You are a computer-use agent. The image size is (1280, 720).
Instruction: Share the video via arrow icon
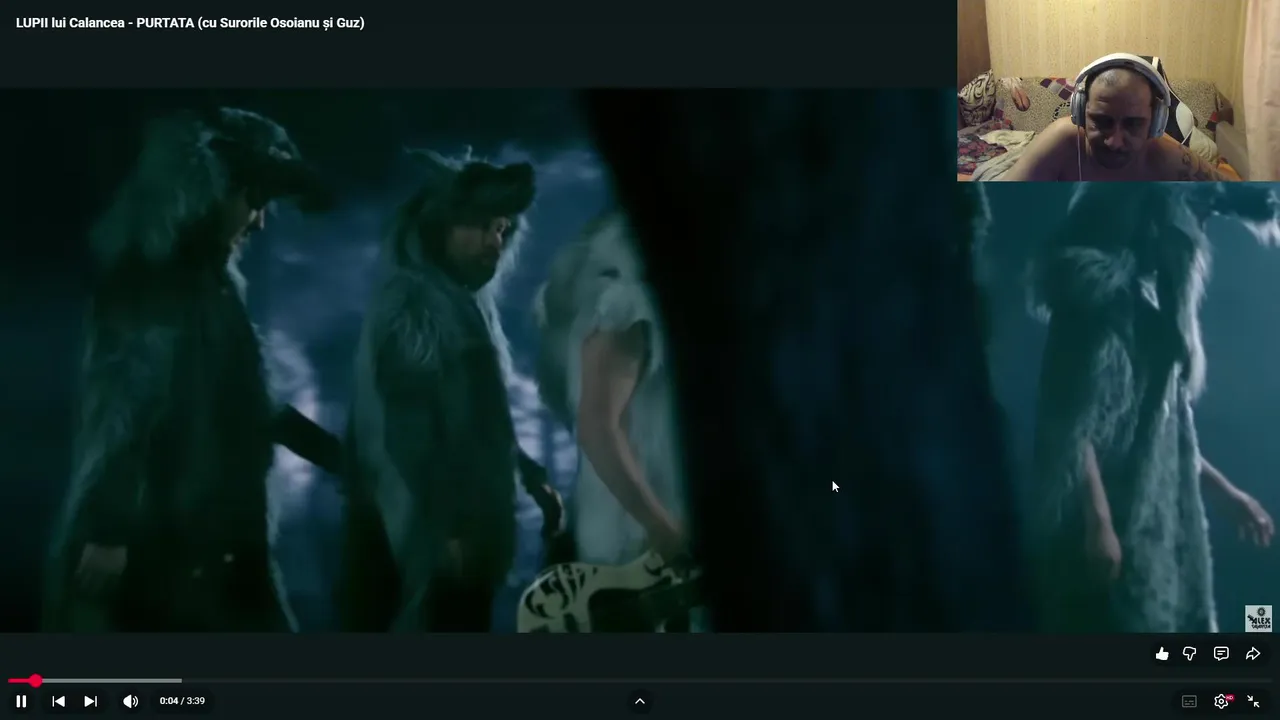1253,654
